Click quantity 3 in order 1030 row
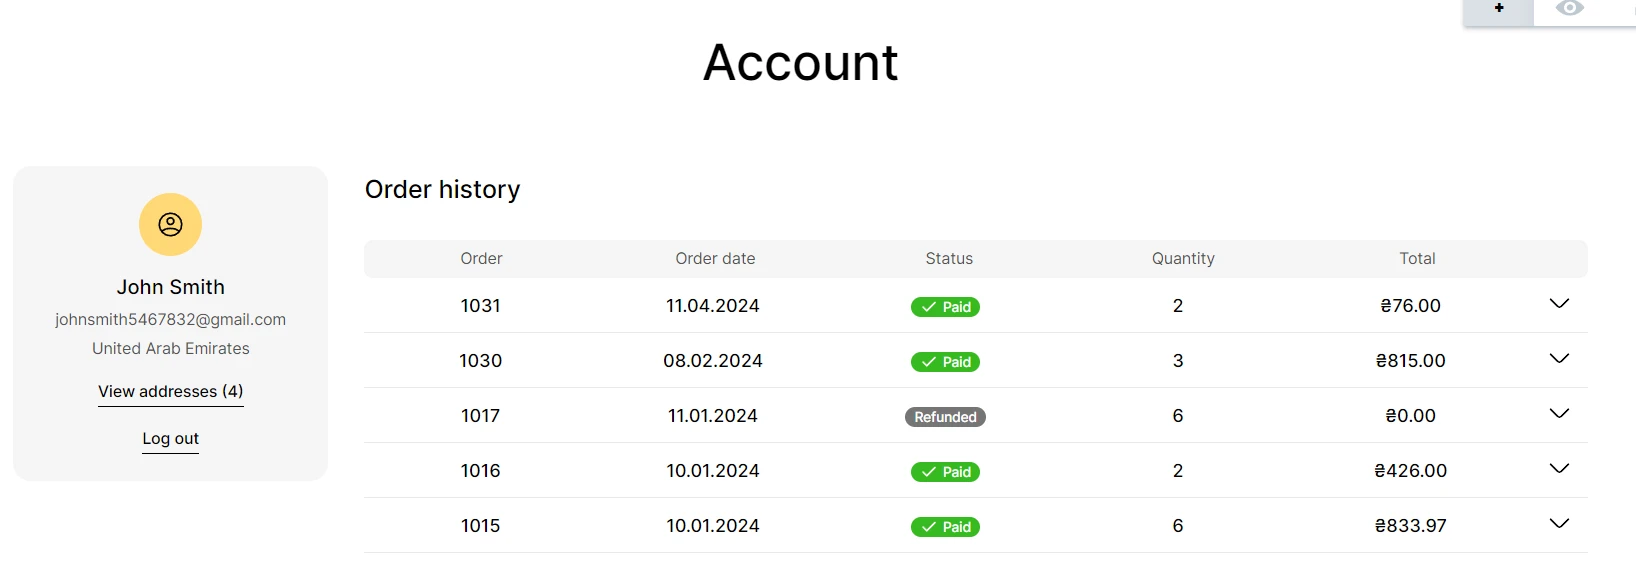The width and height of the screenshot is (1636, 565). point(1178,361)
